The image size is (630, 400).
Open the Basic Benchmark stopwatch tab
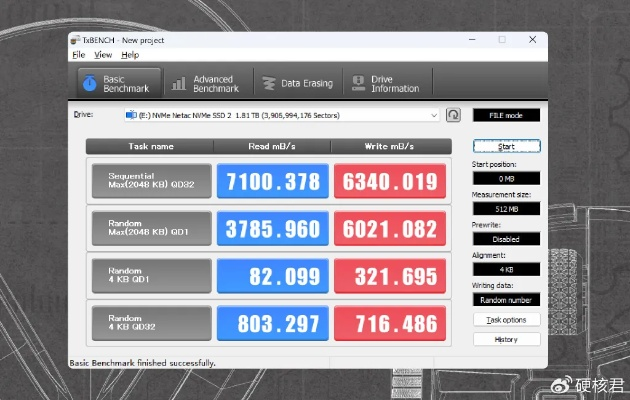tap(114, 84)
